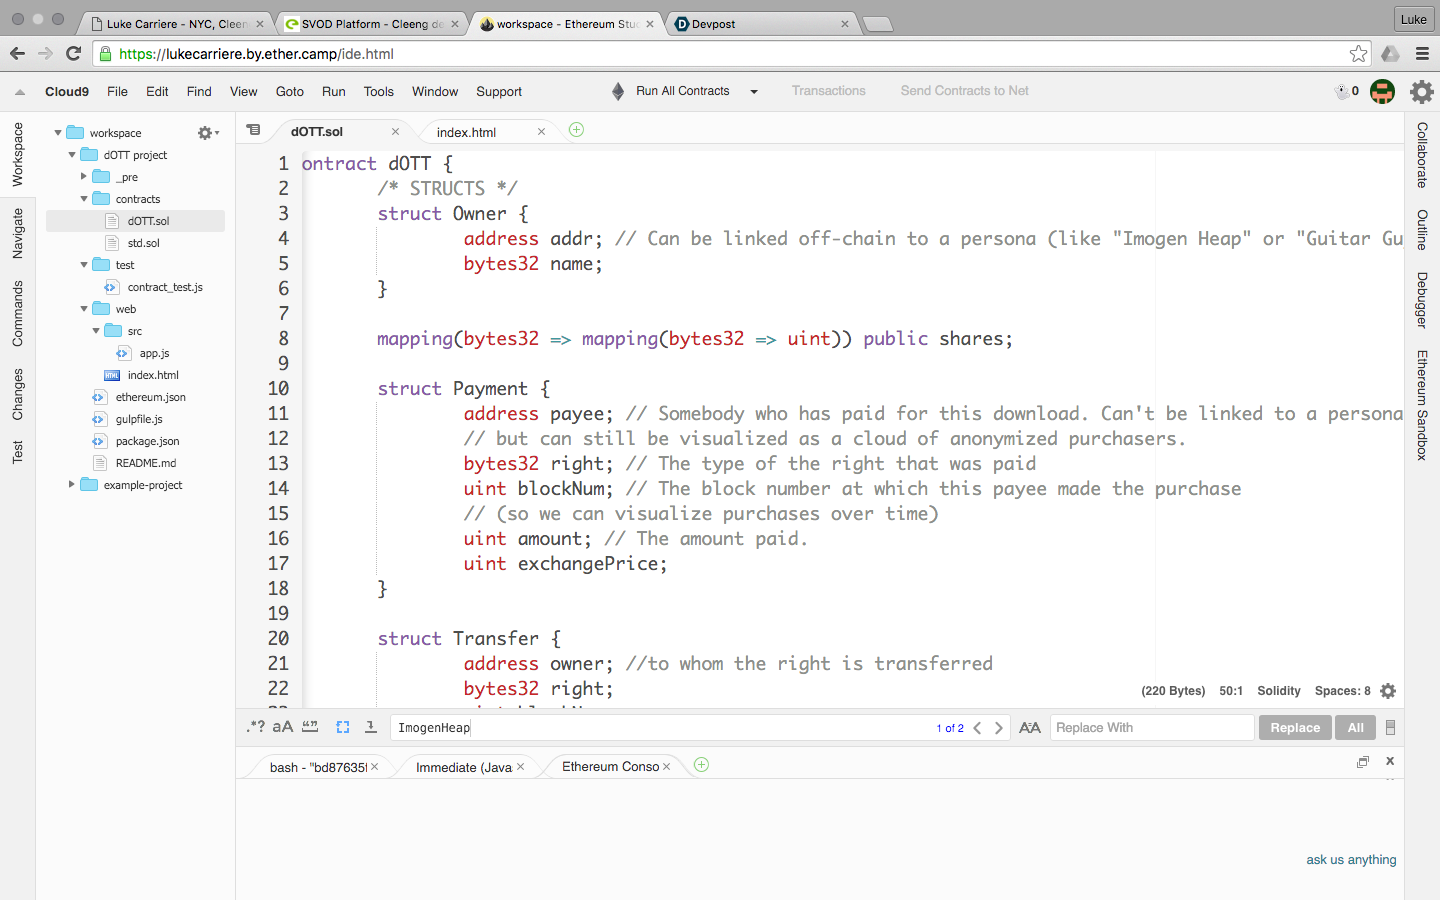Click Run All Contracts
1440x900 pixels.
coord(683,91)
